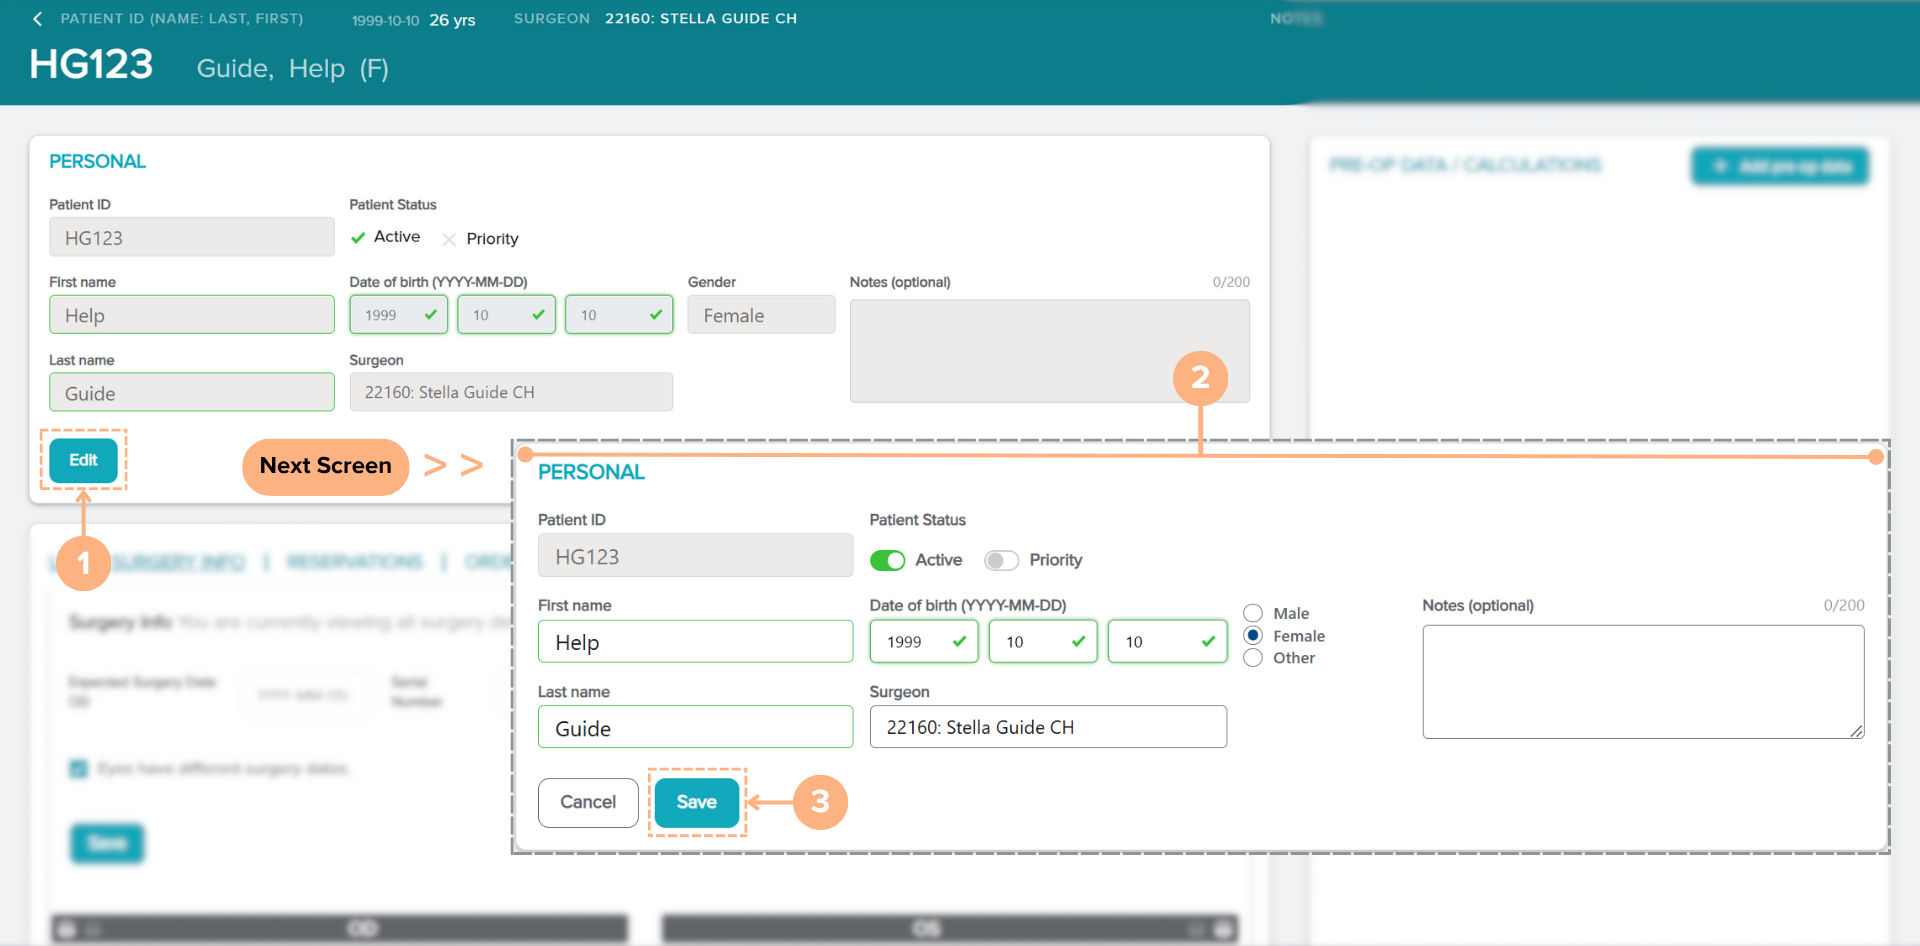Screen dimensions: 1920x946
Task: Cancel editing the personal details
Action: pos(588,802)
